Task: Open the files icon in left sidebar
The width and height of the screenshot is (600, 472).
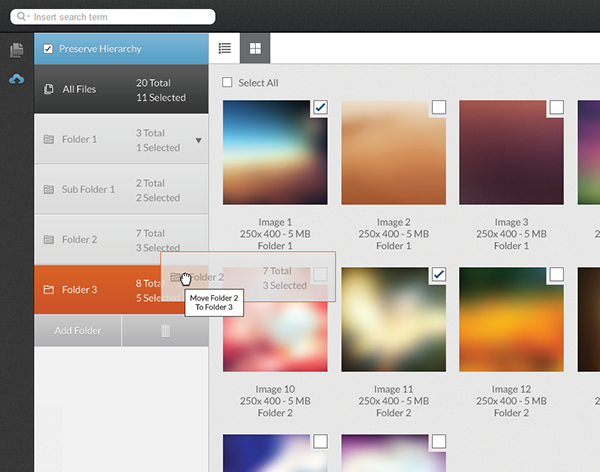Action: (16, 50)
